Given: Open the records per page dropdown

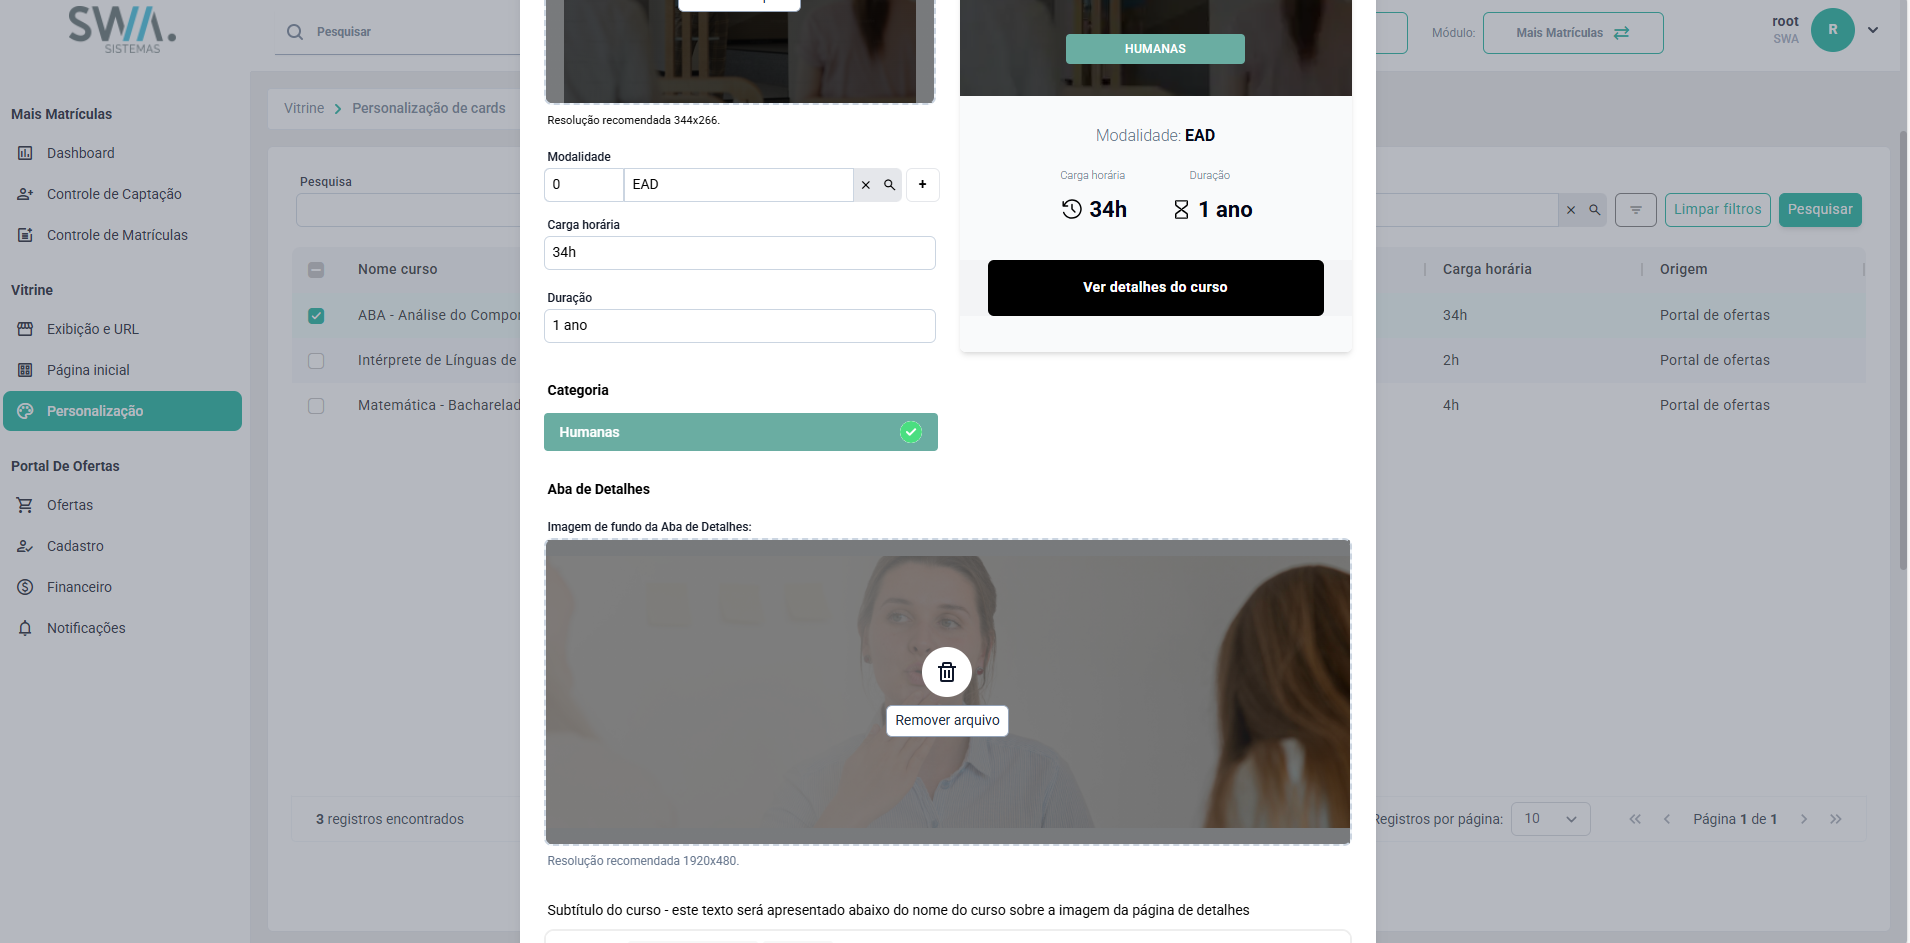Looking at the screenshot, I should point(1550,819).
